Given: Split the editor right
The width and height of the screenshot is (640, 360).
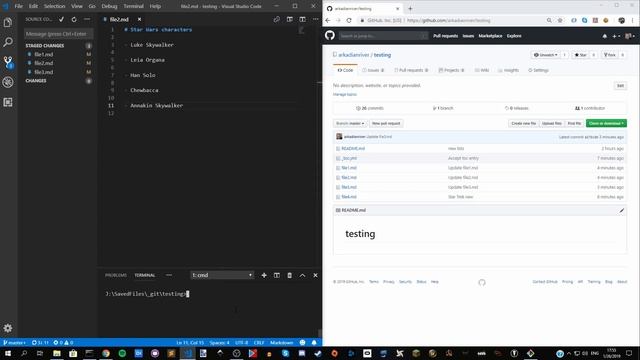Looking at the screenshot, I should pos(302,19).
